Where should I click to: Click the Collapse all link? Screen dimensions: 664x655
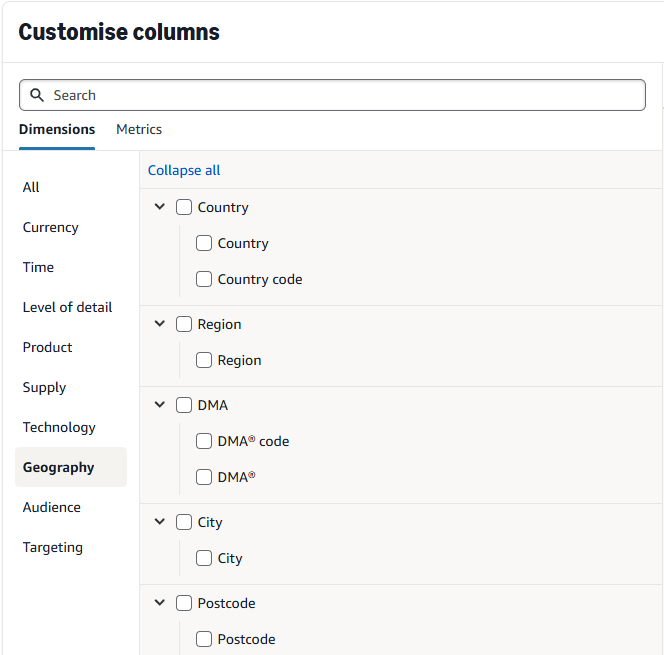coord(184,170)
